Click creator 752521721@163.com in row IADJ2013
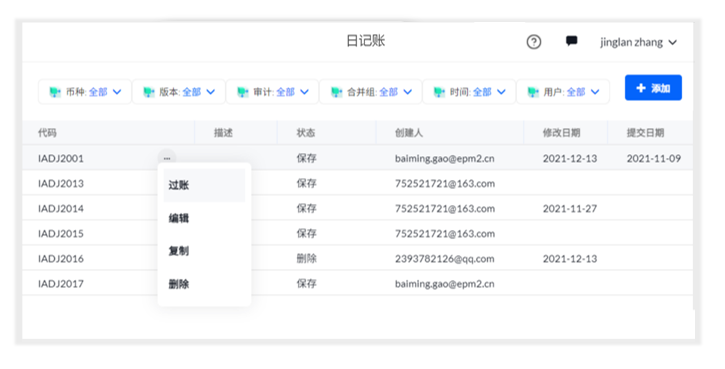 pos(445,184)
